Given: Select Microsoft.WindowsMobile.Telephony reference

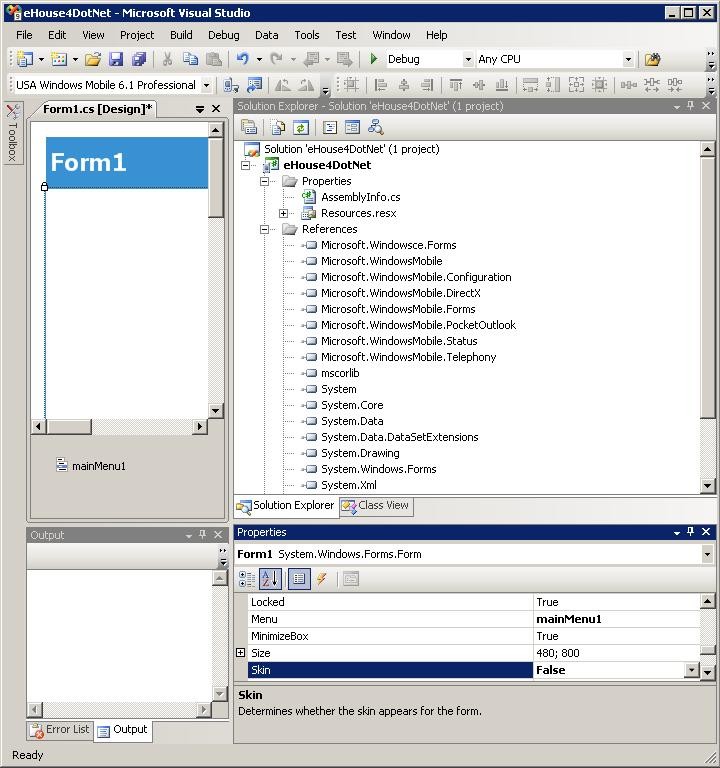Looking at the screenshot, I should pyautogui.click(x=408, y=357).
